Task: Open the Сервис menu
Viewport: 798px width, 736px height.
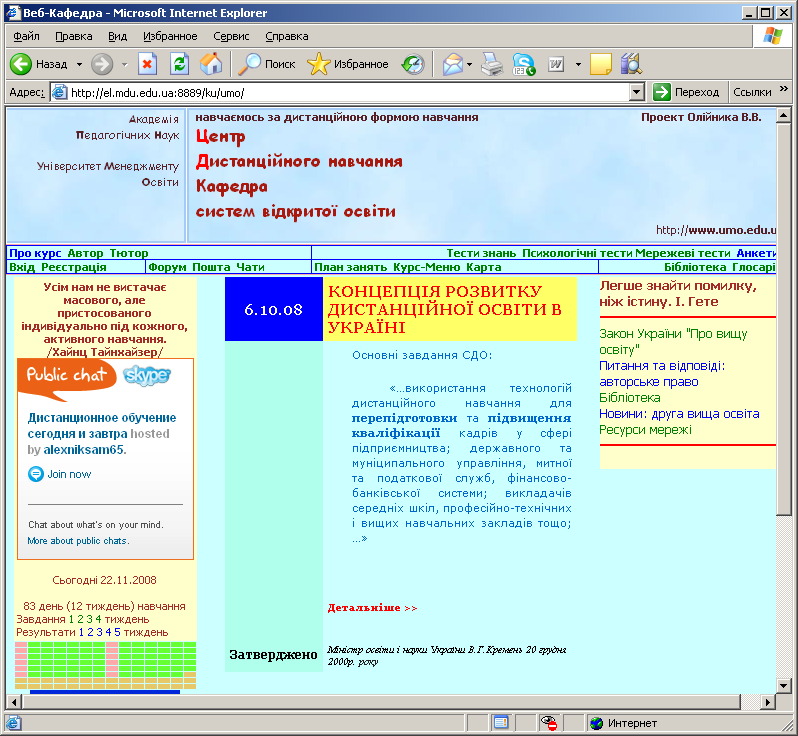Action: [x=231, y=36]
